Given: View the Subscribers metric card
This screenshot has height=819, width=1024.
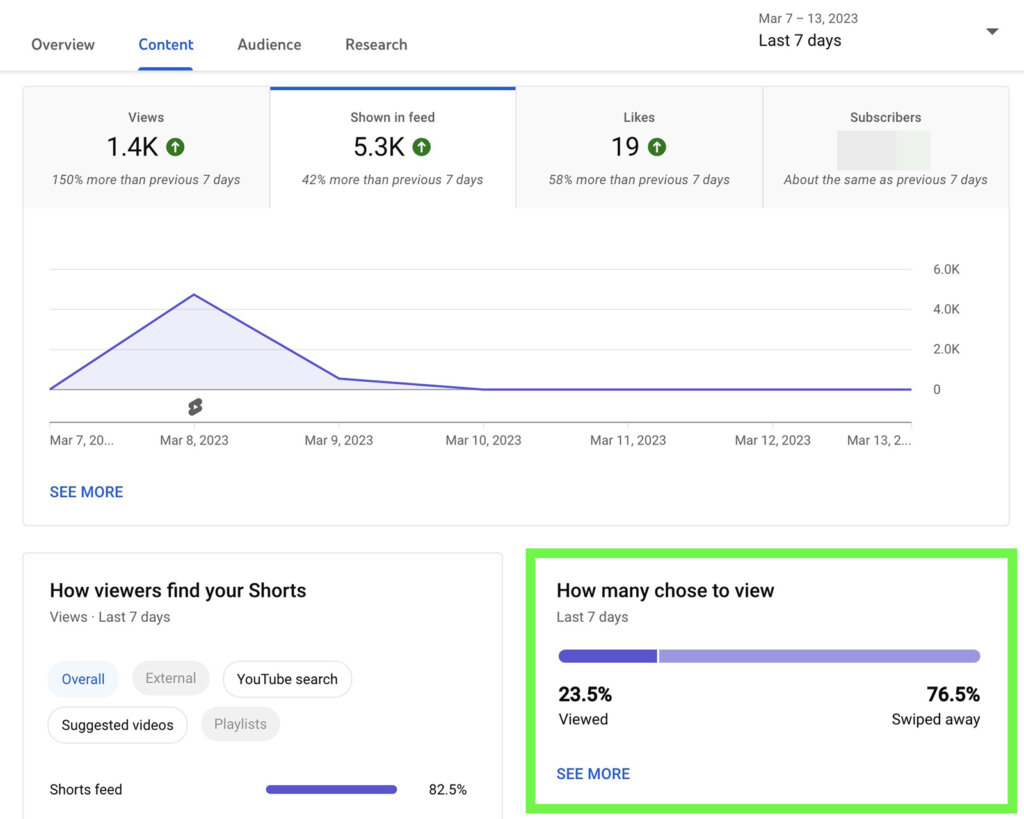Looking at the screenshot, I should [885, 146].
